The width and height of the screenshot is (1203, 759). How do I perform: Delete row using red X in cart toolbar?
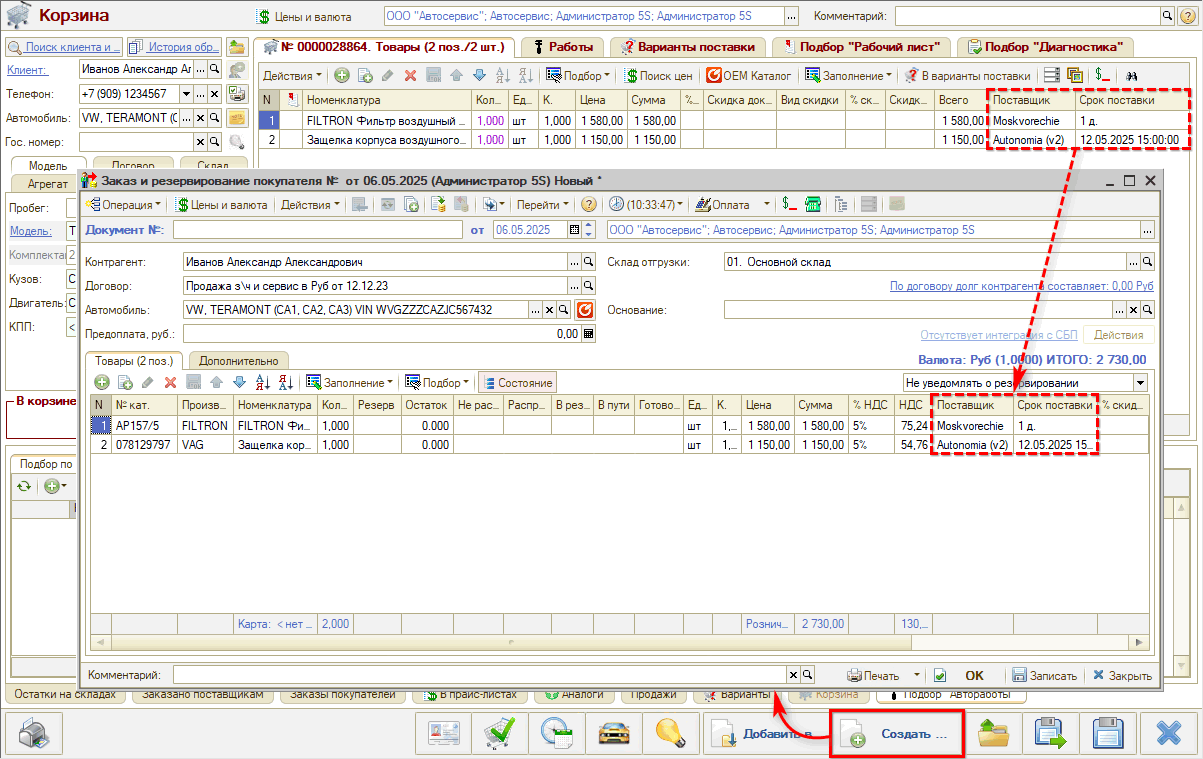[x=410, y=75]
